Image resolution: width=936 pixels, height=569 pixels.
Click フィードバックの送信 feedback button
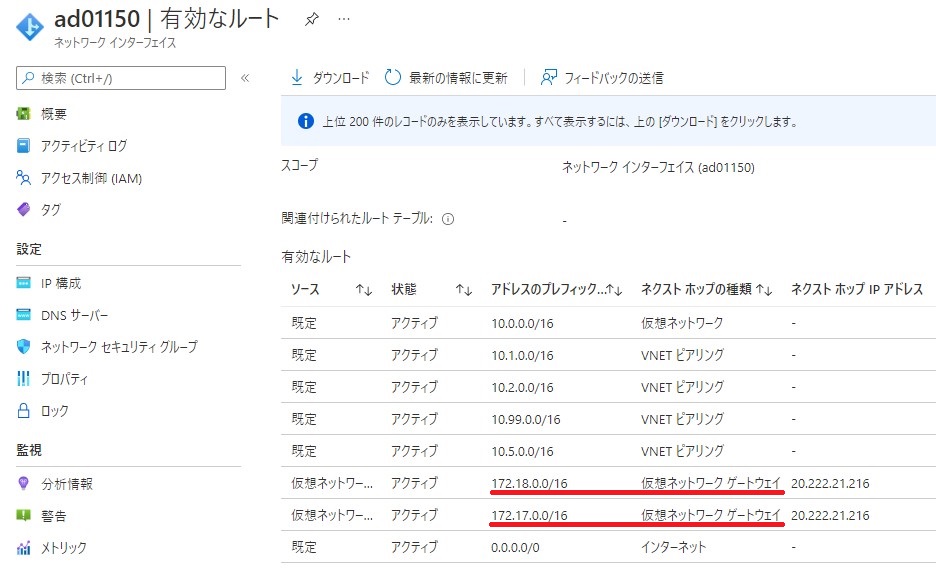point(602,78)
